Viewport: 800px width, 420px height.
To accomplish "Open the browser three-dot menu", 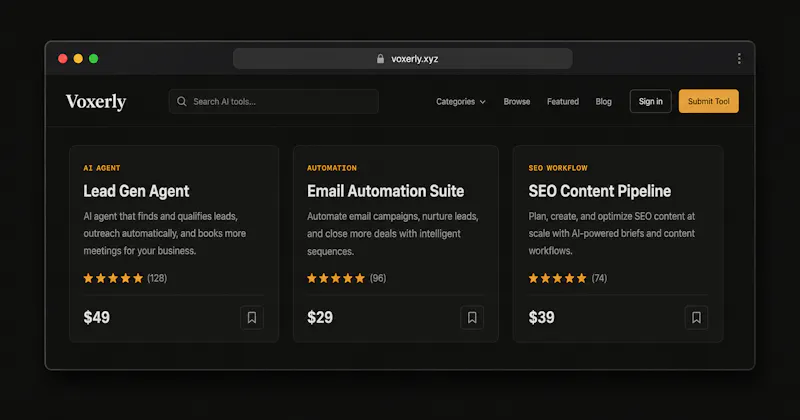I will (x=739, y=59).
